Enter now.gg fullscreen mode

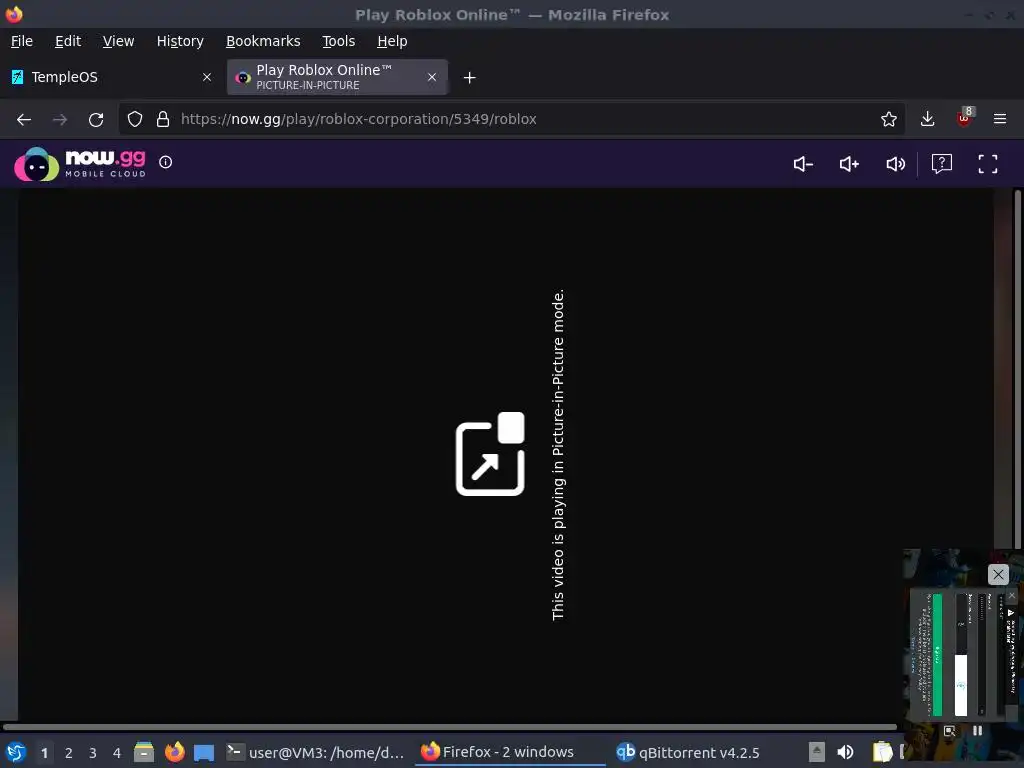tap(987, 164)
